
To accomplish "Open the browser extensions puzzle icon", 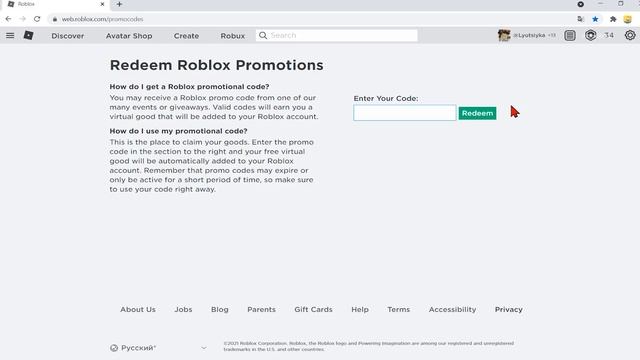I will pyautogui.click(x=613, y=19).
